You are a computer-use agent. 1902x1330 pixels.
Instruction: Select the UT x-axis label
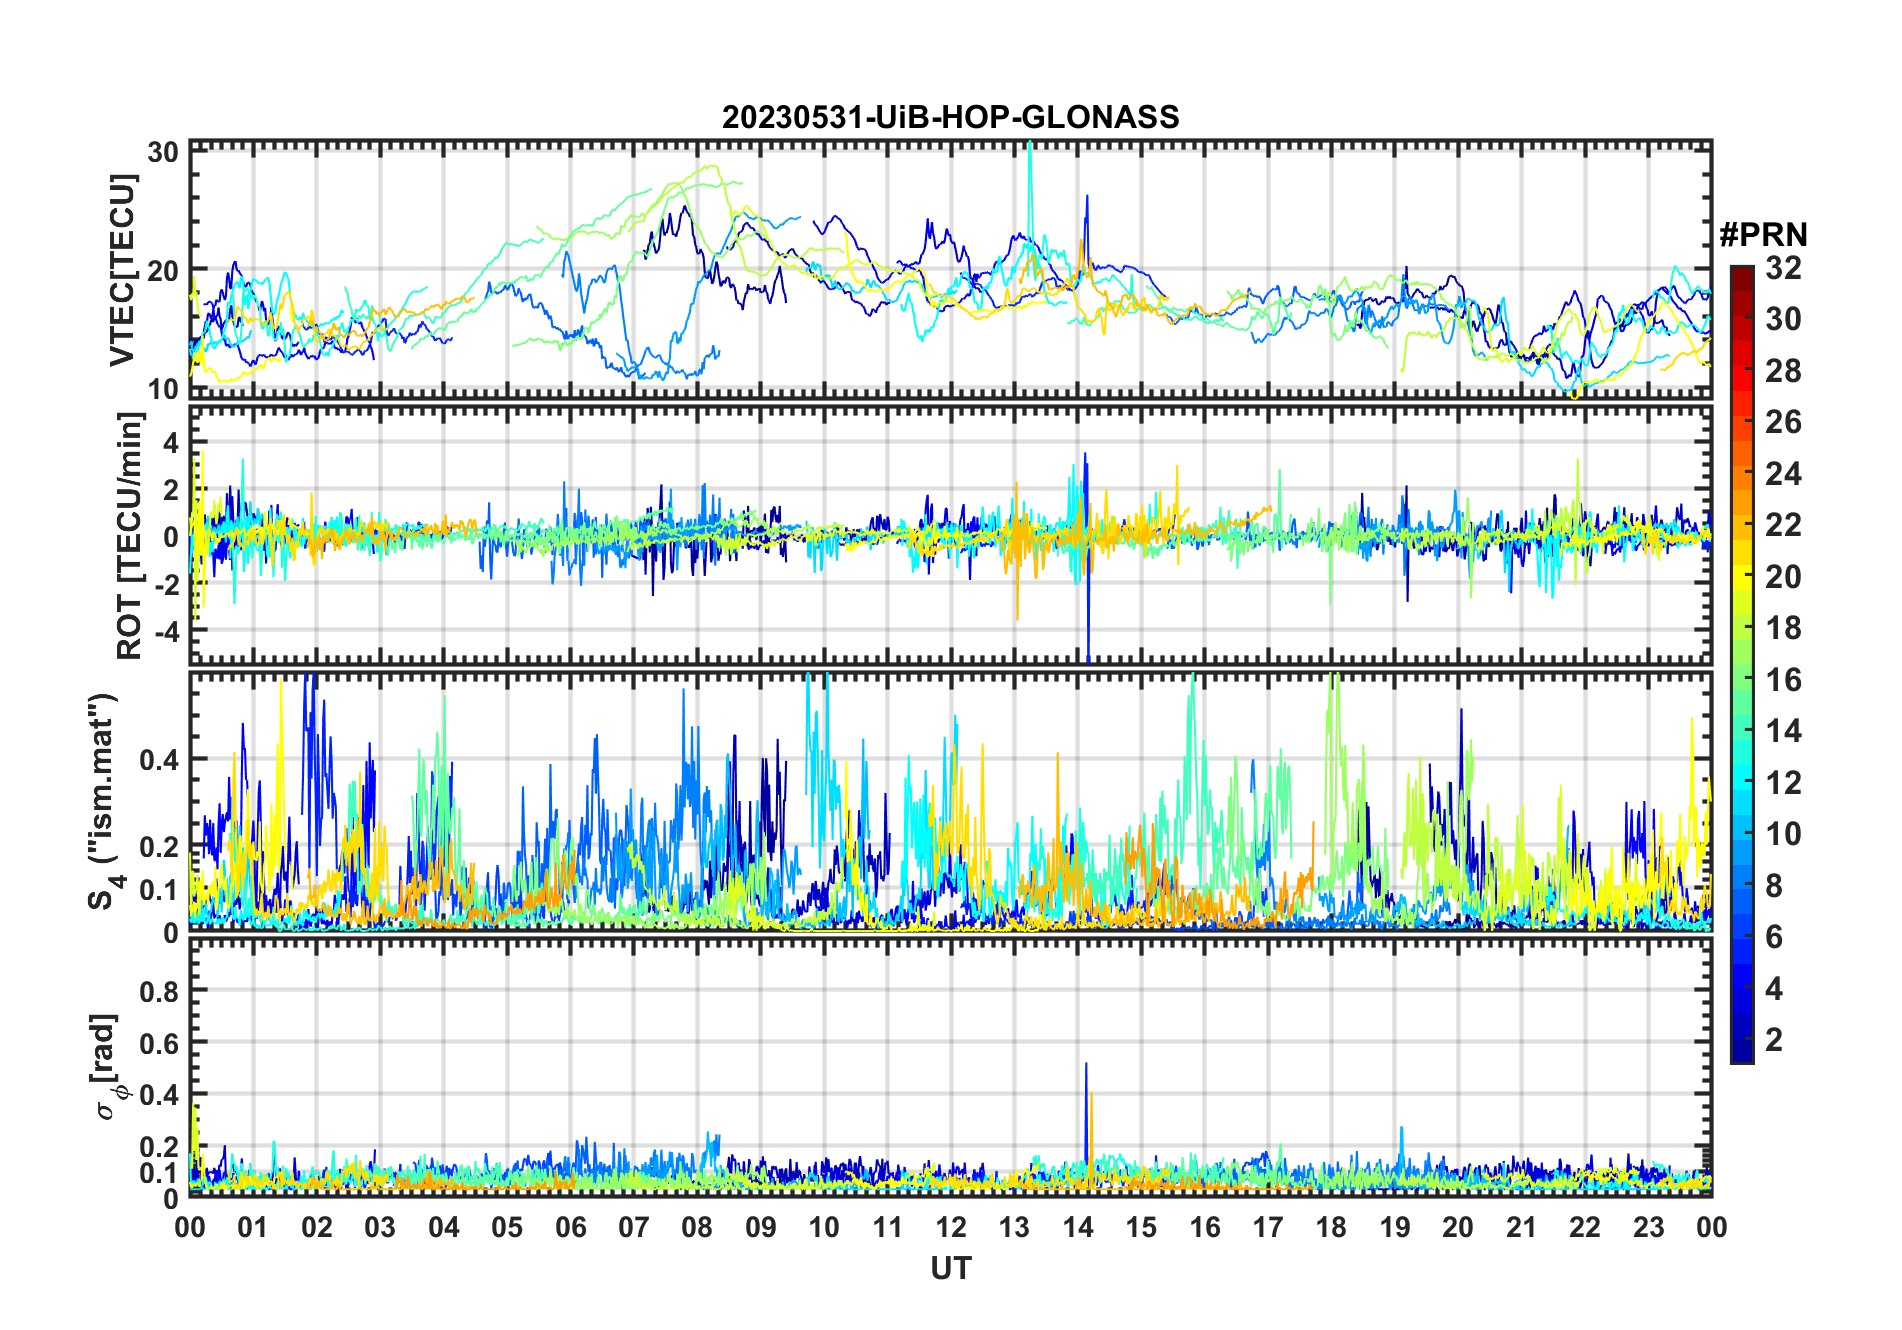pos(951,1268)
